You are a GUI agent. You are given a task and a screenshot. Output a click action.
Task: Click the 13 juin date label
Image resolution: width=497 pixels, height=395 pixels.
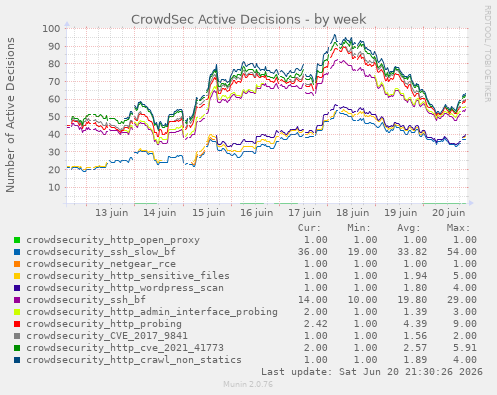coord(112,213)
